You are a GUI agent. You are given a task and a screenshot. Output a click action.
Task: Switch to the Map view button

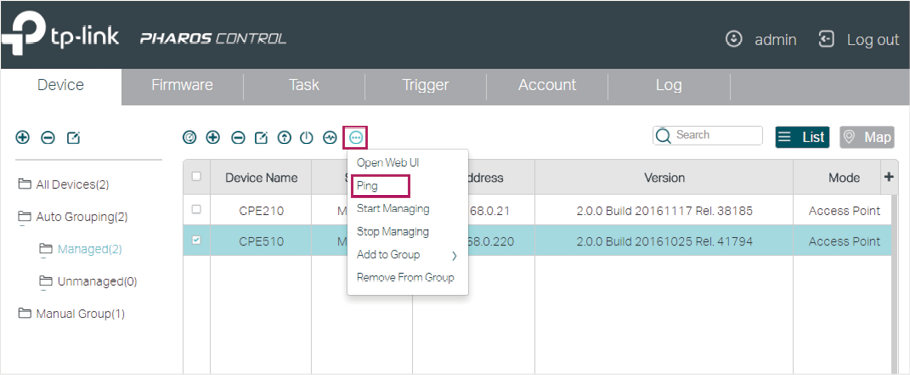point(866,137)
